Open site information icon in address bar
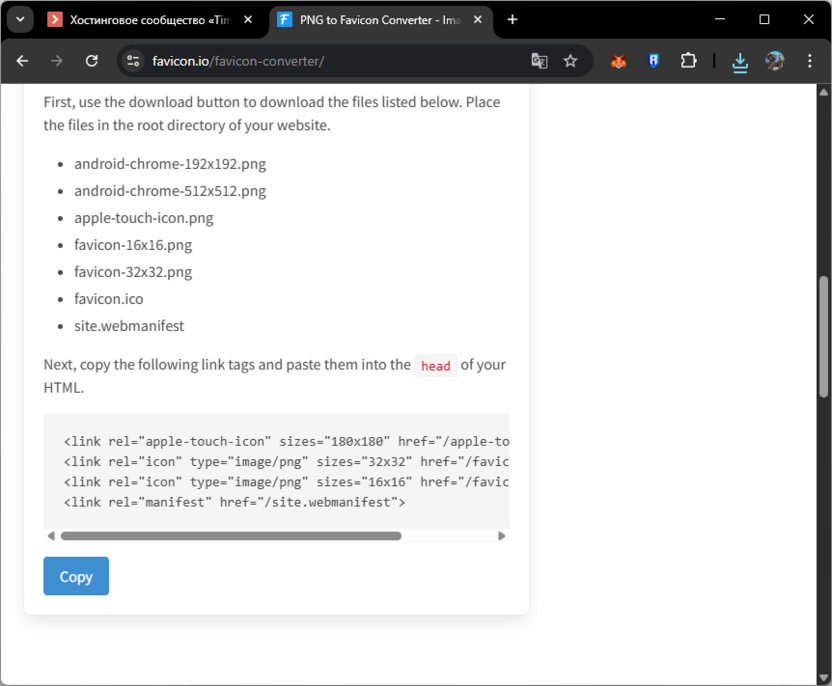This screenshot has width=832, height=686. (x=133, y=61)
